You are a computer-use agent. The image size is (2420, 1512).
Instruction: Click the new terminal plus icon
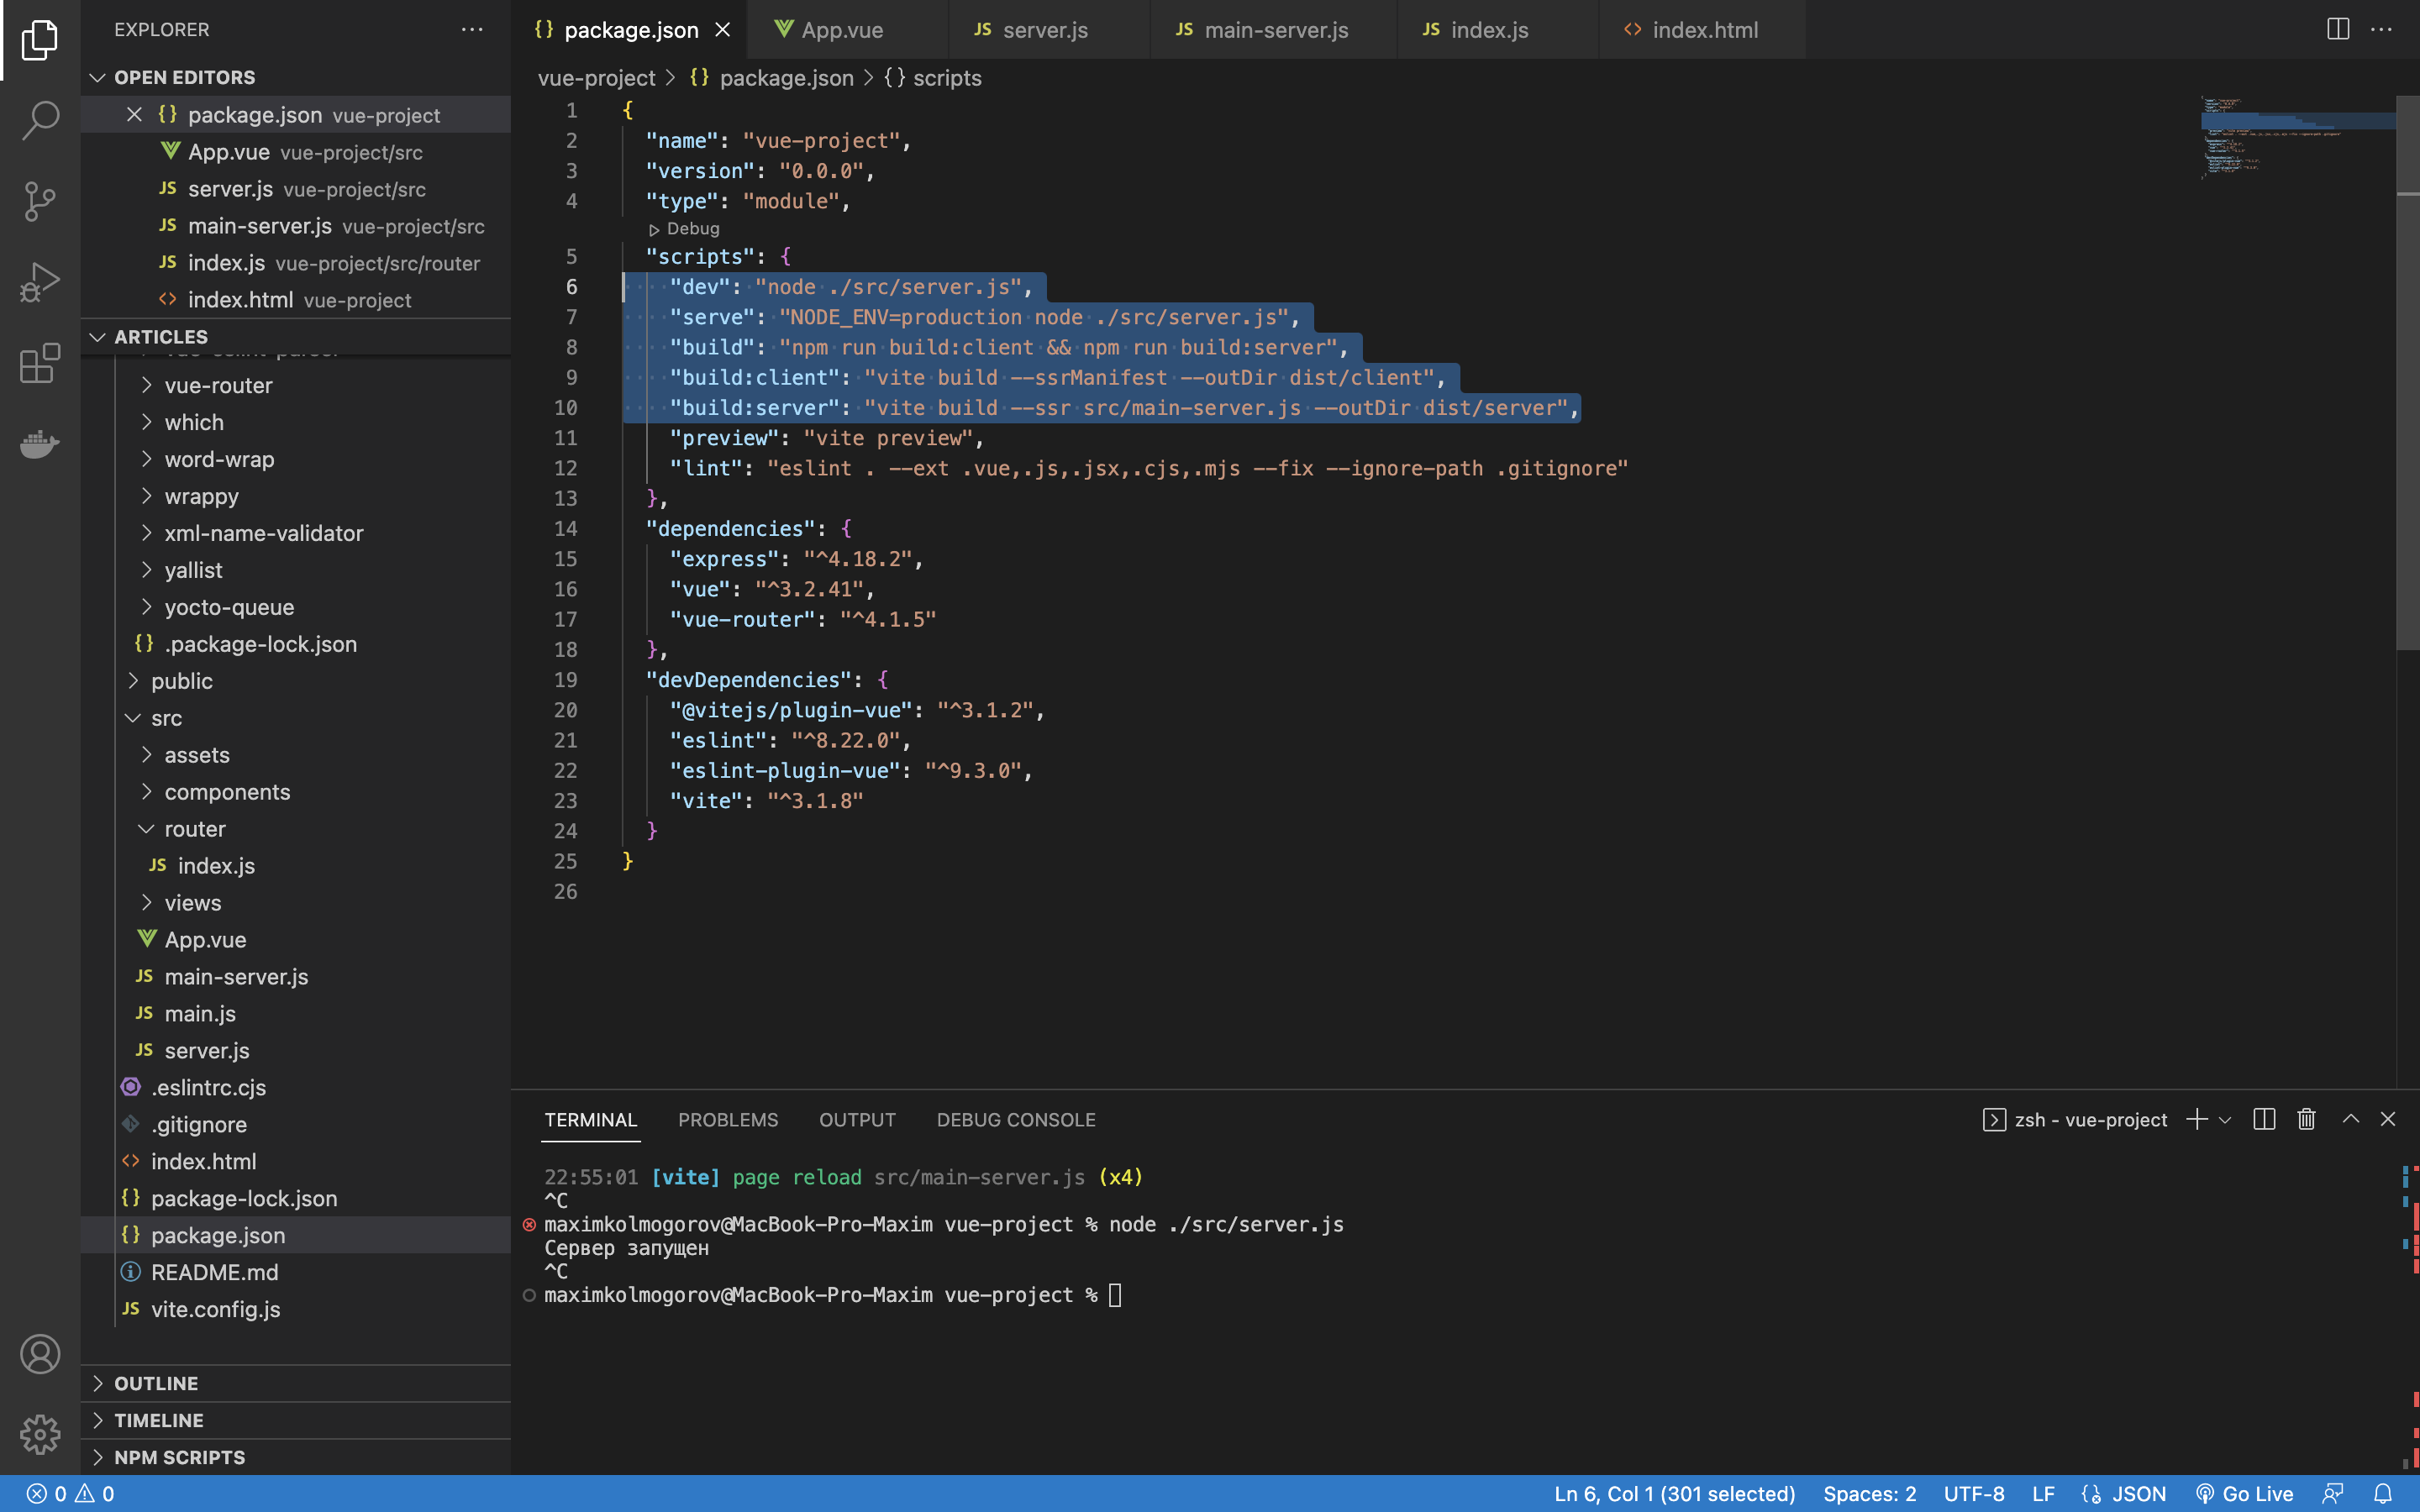click(x=2196, y=1119)
